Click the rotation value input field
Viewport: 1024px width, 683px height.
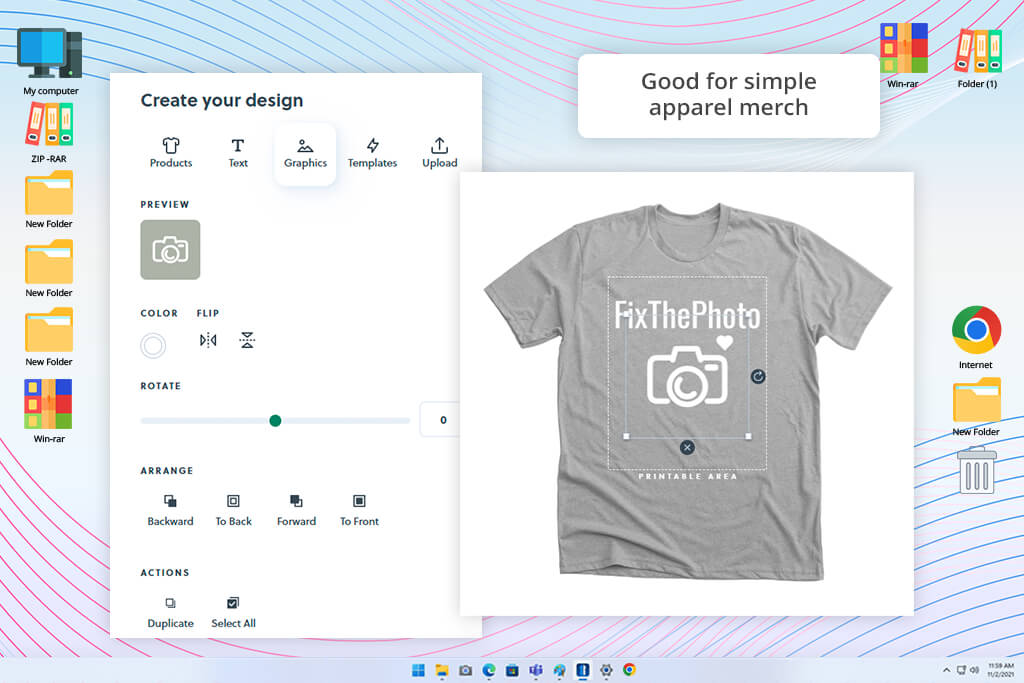point(441,420)
